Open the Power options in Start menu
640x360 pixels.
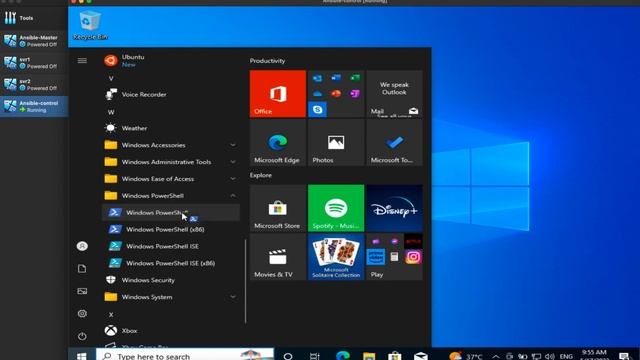(82, 336)
